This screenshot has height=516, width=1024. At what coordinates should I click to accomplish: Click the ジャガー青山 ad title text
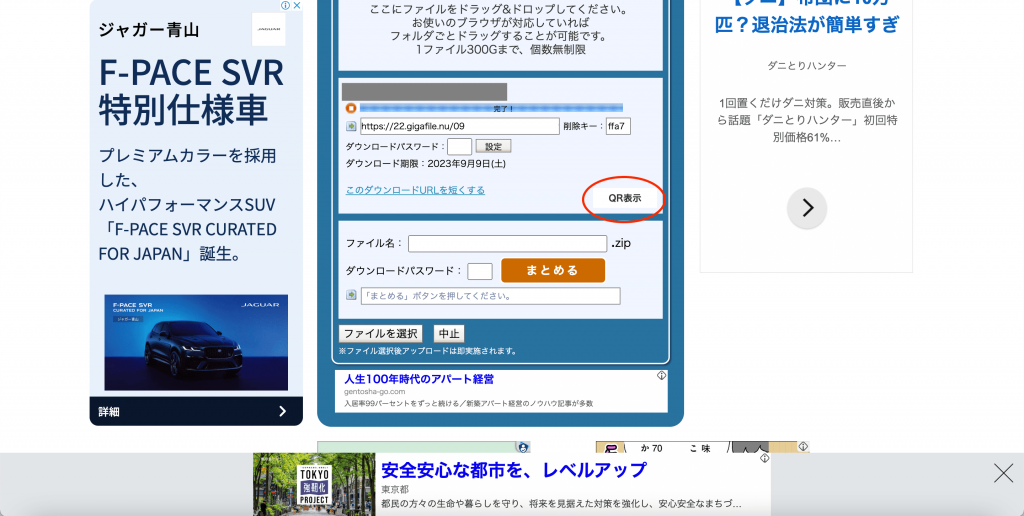[149, 29]
